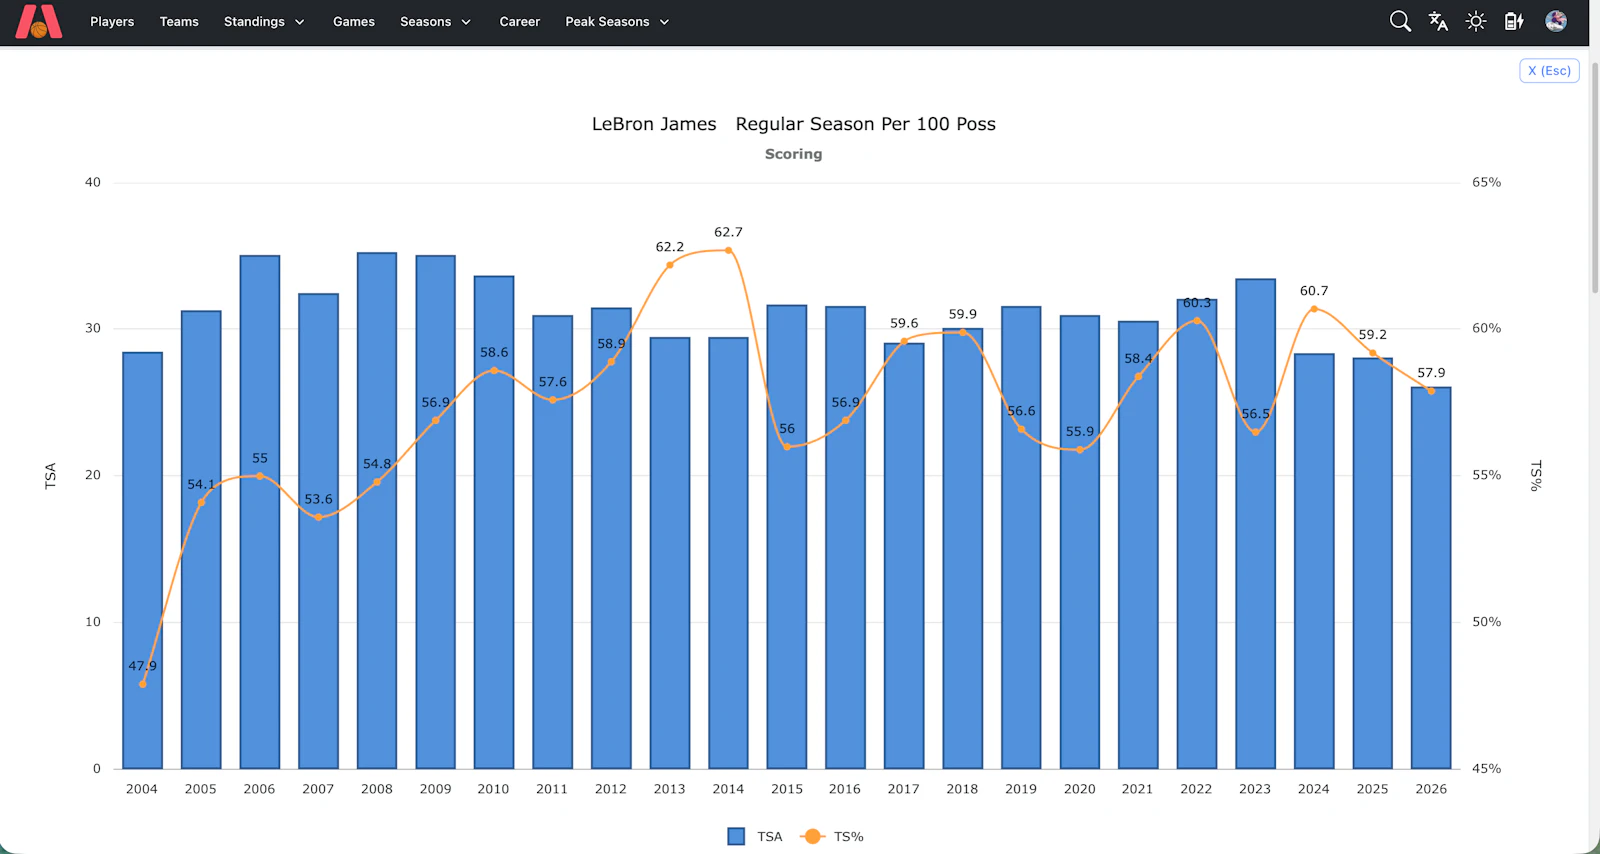Toggle the sun light-mode icon

(x=1476, y=21)
